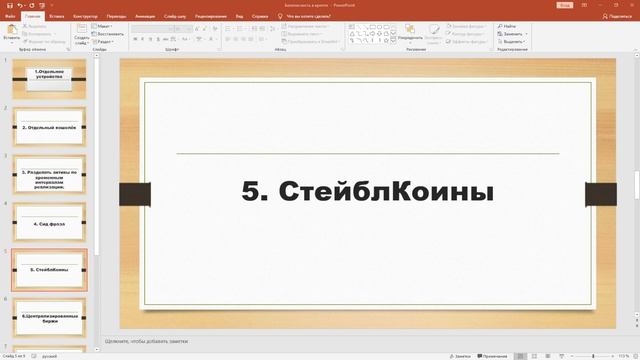Open the Анимация tab

[145, 16]
